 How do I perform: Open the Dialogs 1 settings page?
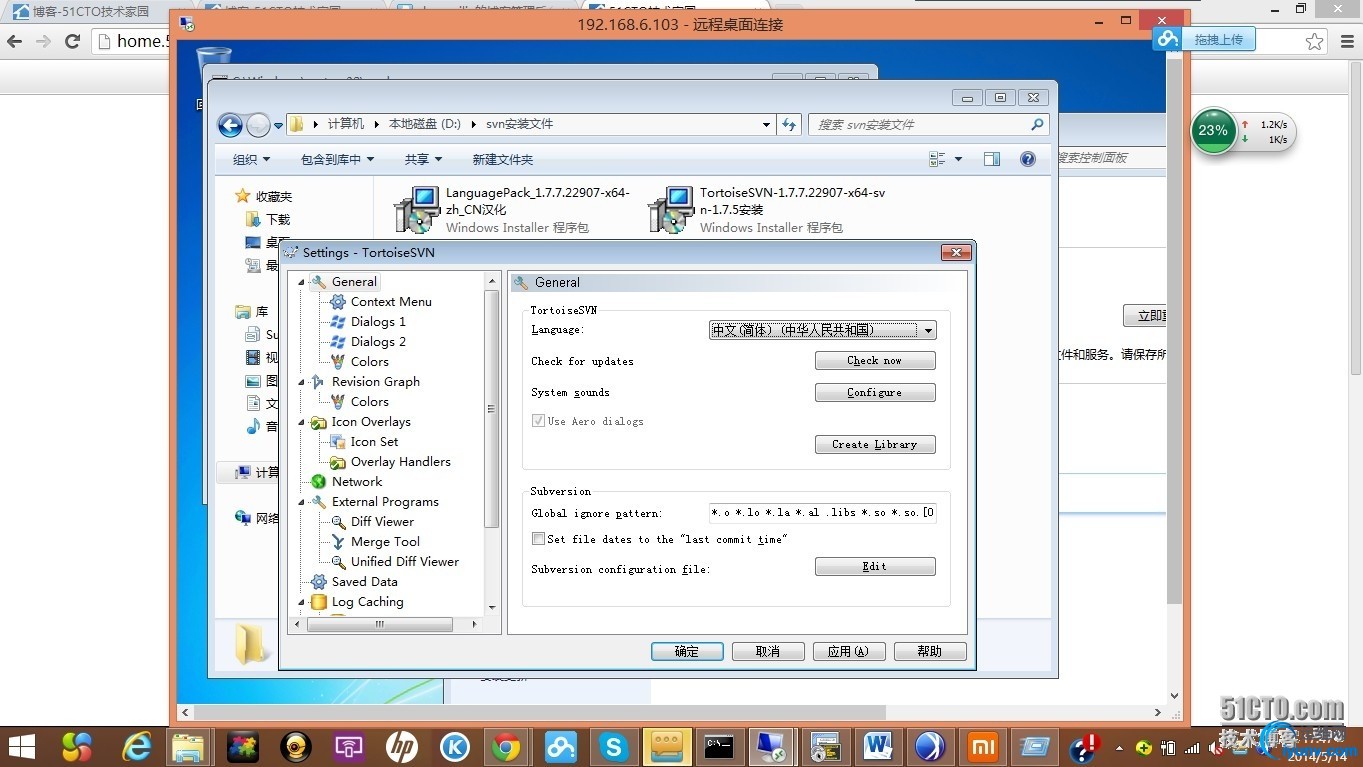tap(378, 322)
